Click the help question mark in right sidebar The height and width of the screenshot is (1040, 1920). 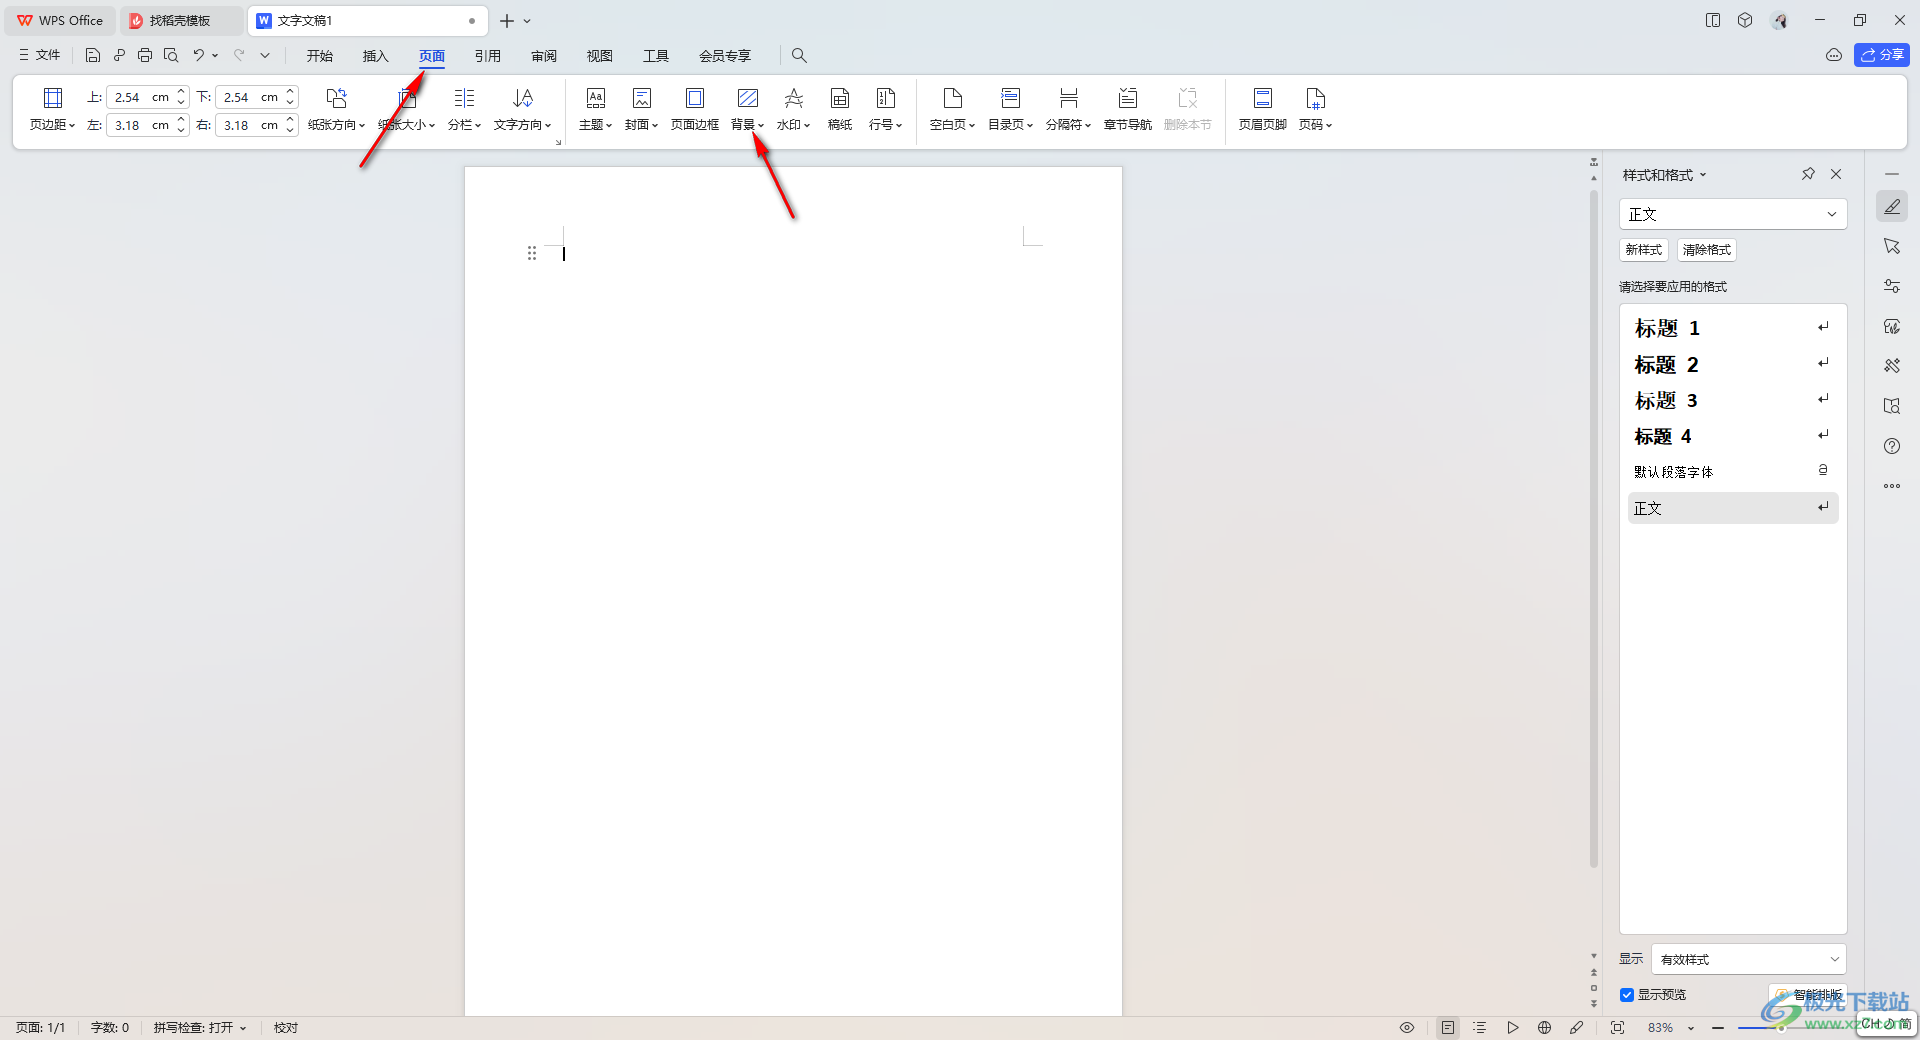1892,446
